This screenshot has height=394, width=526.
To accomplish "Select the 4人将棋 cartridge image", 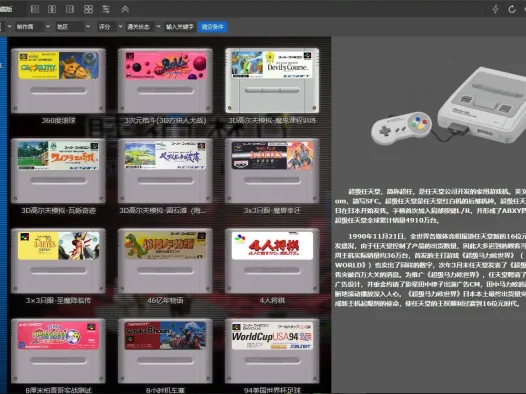I will [x=272, y=261].
